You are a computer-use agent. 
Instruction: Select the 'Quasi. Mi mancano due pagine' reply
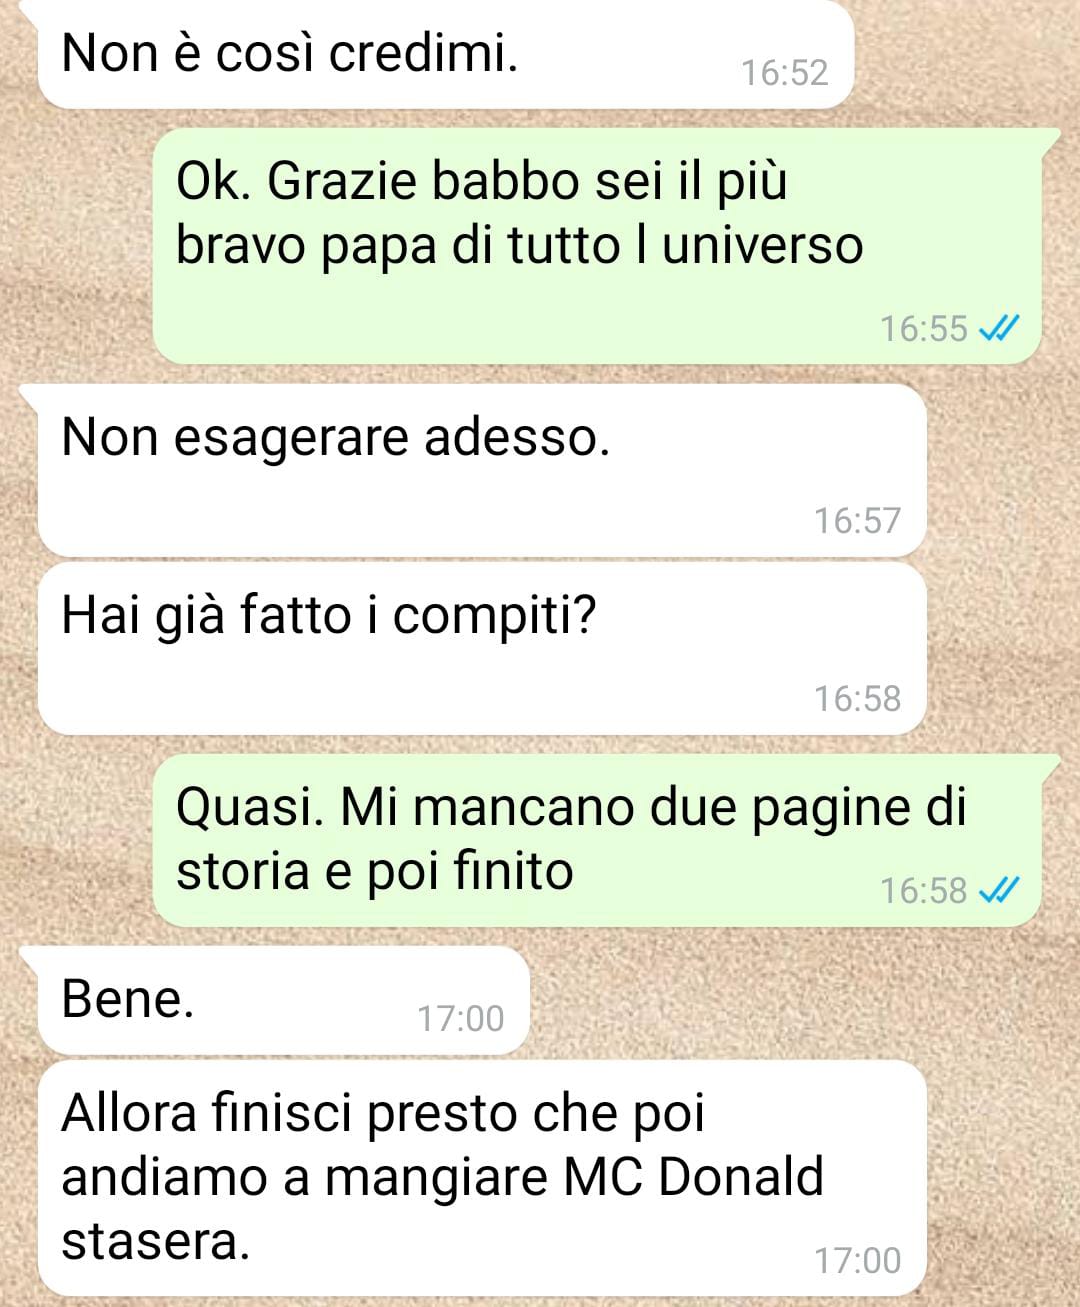point(597,840)
